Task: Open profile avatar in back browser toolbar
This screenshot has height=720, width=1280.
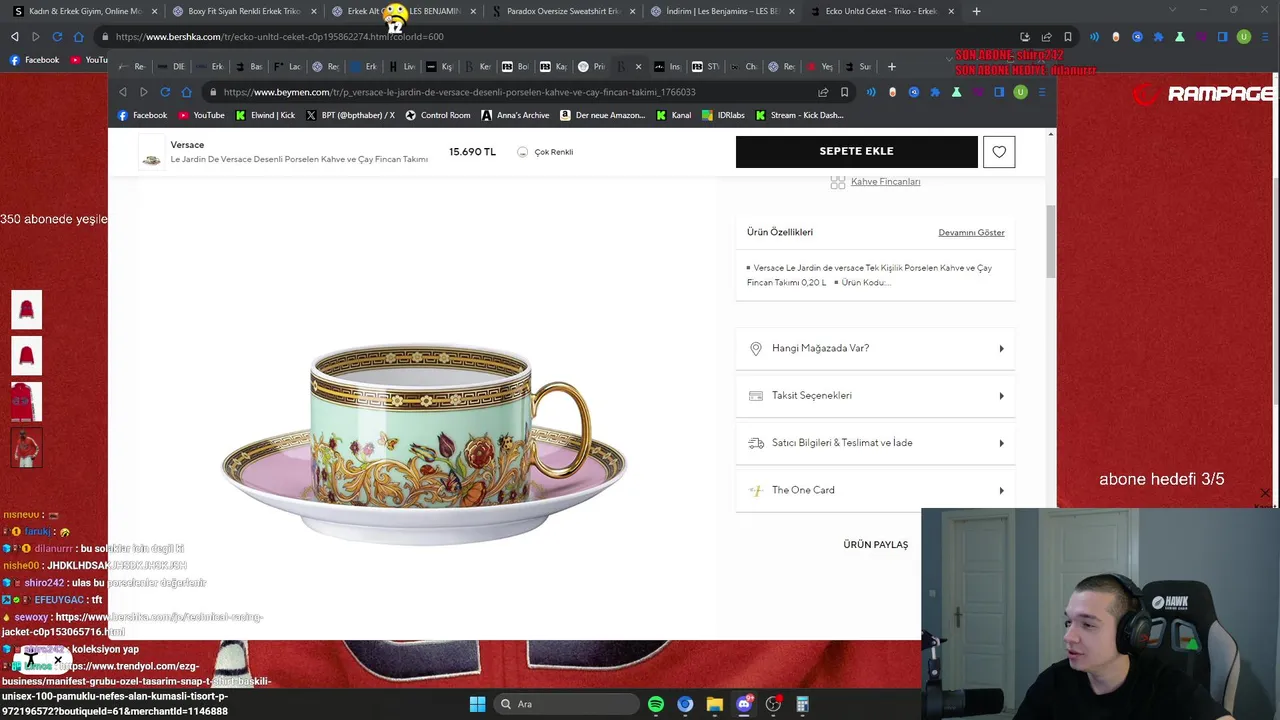Action: (x=1244, y=37)
